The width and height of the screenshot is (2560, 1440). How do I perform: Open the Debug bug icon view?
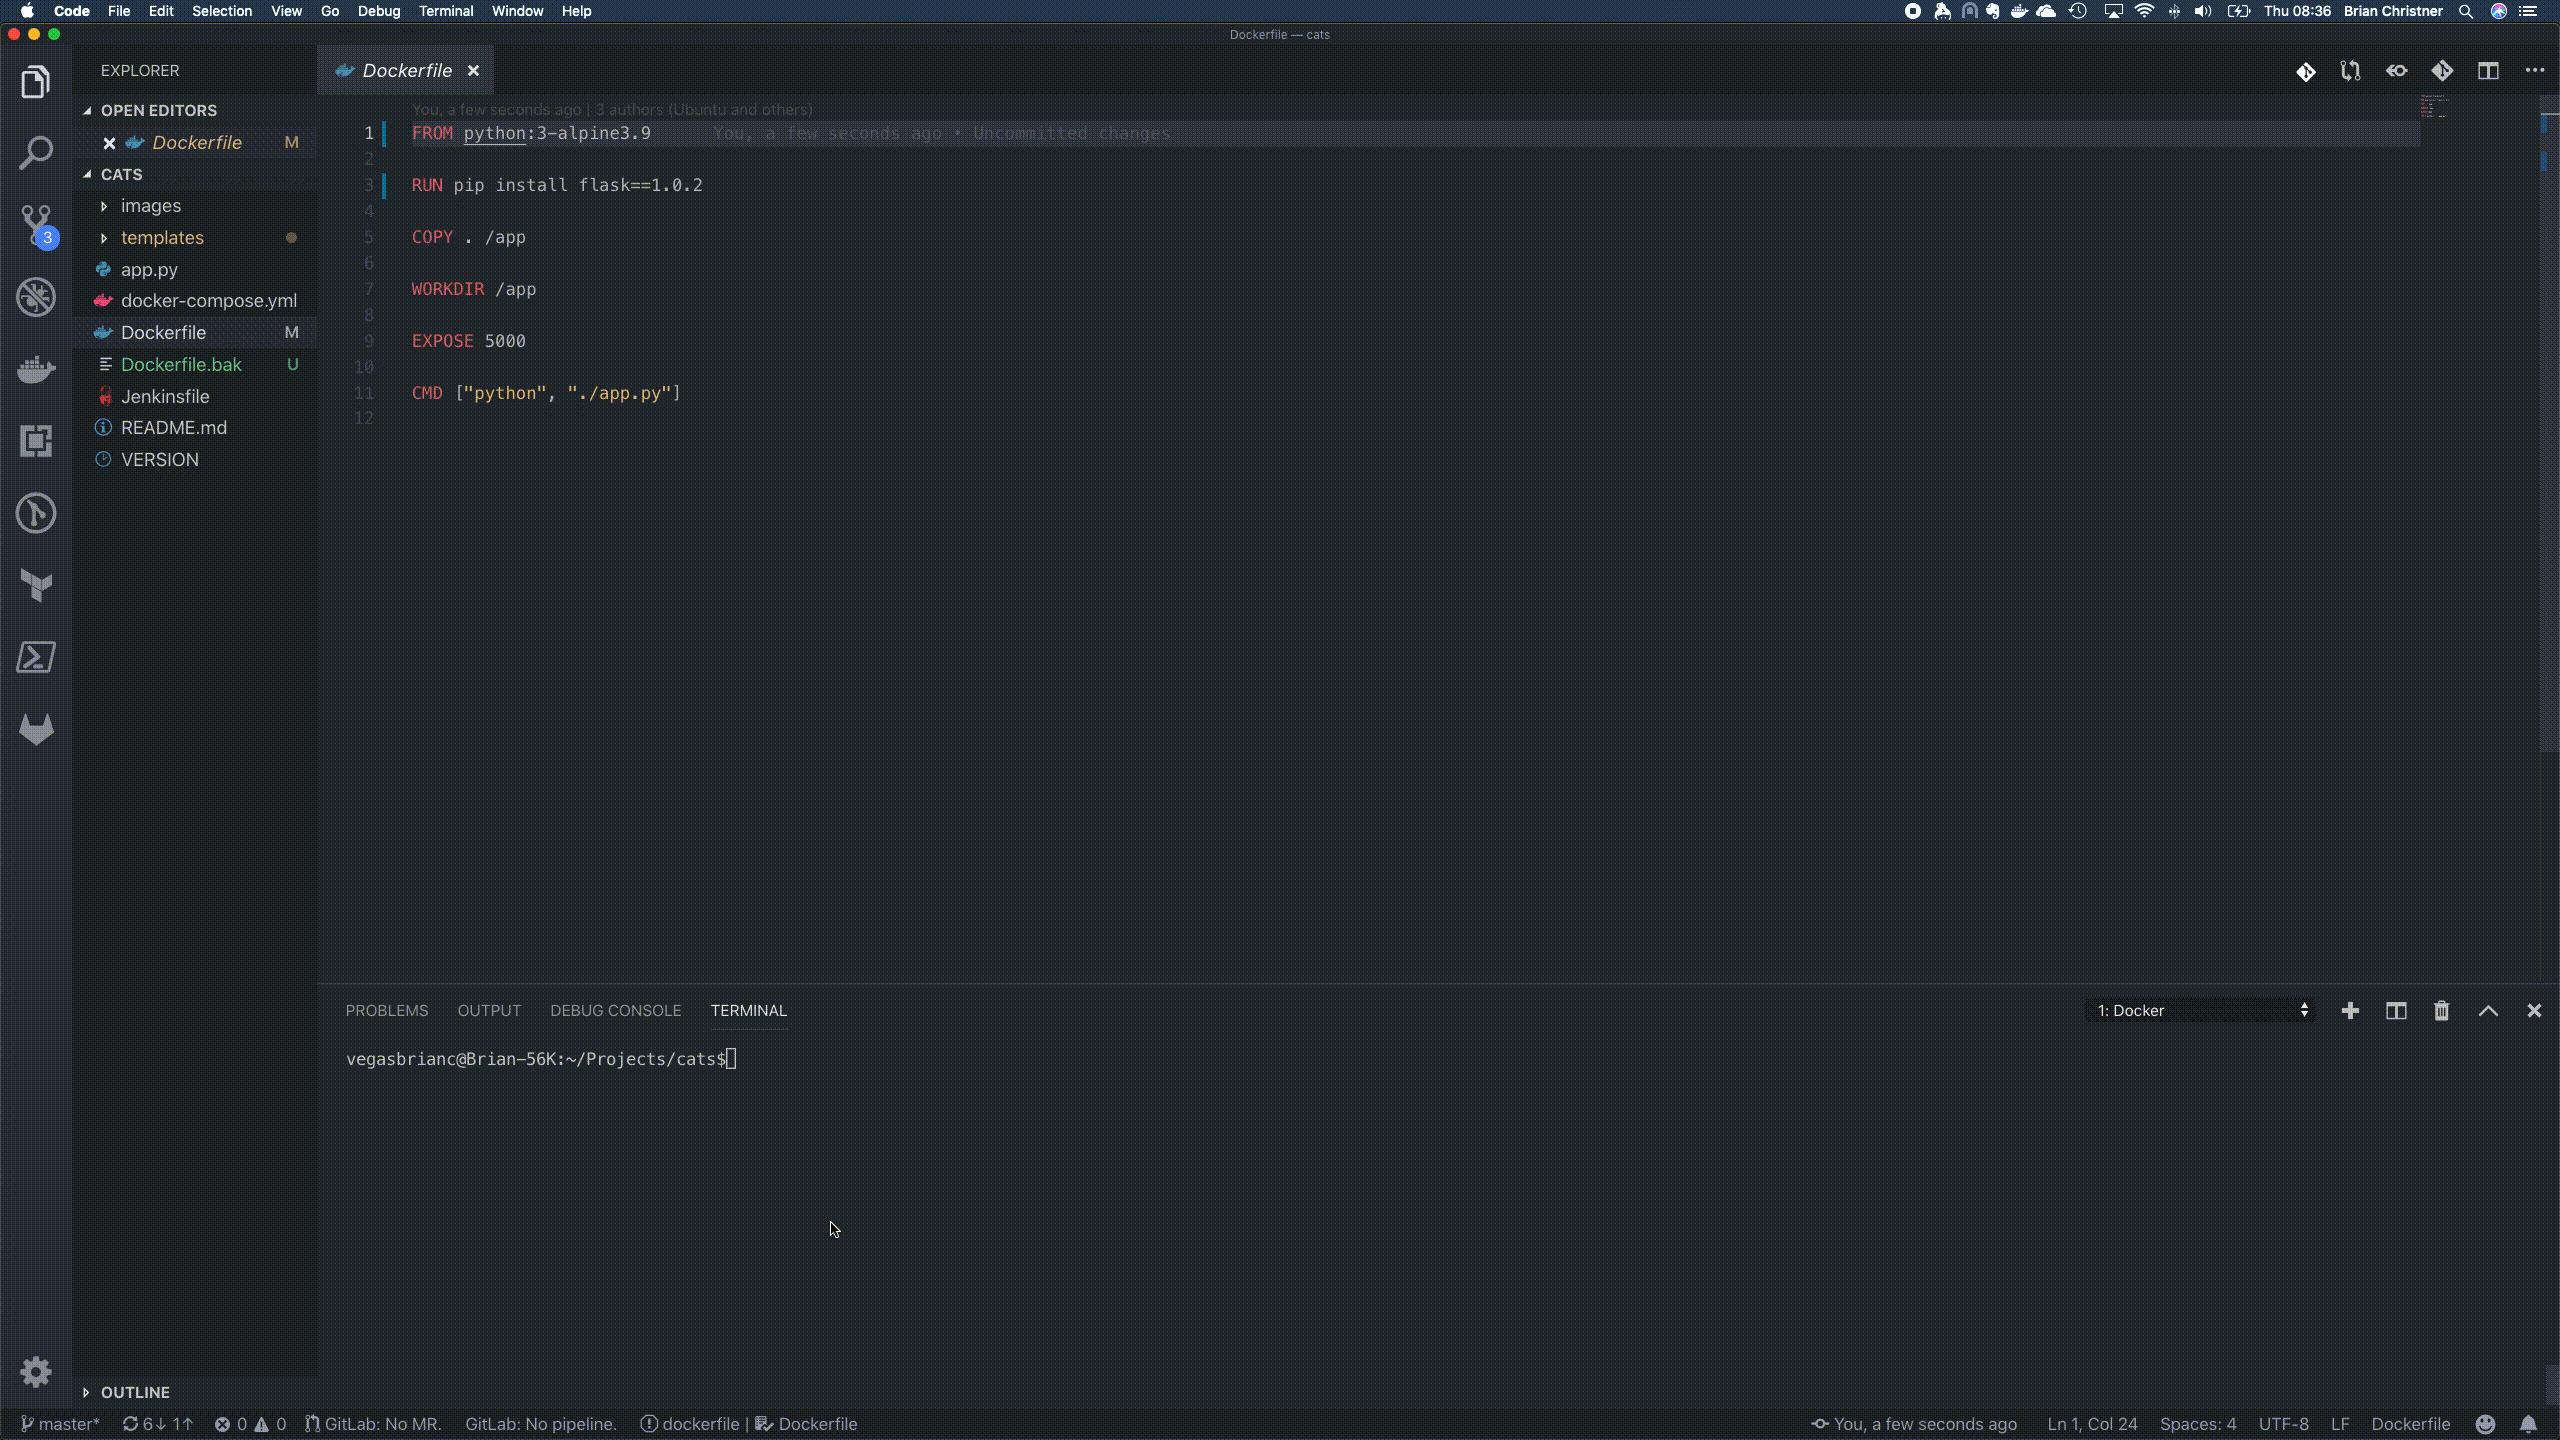36,297
